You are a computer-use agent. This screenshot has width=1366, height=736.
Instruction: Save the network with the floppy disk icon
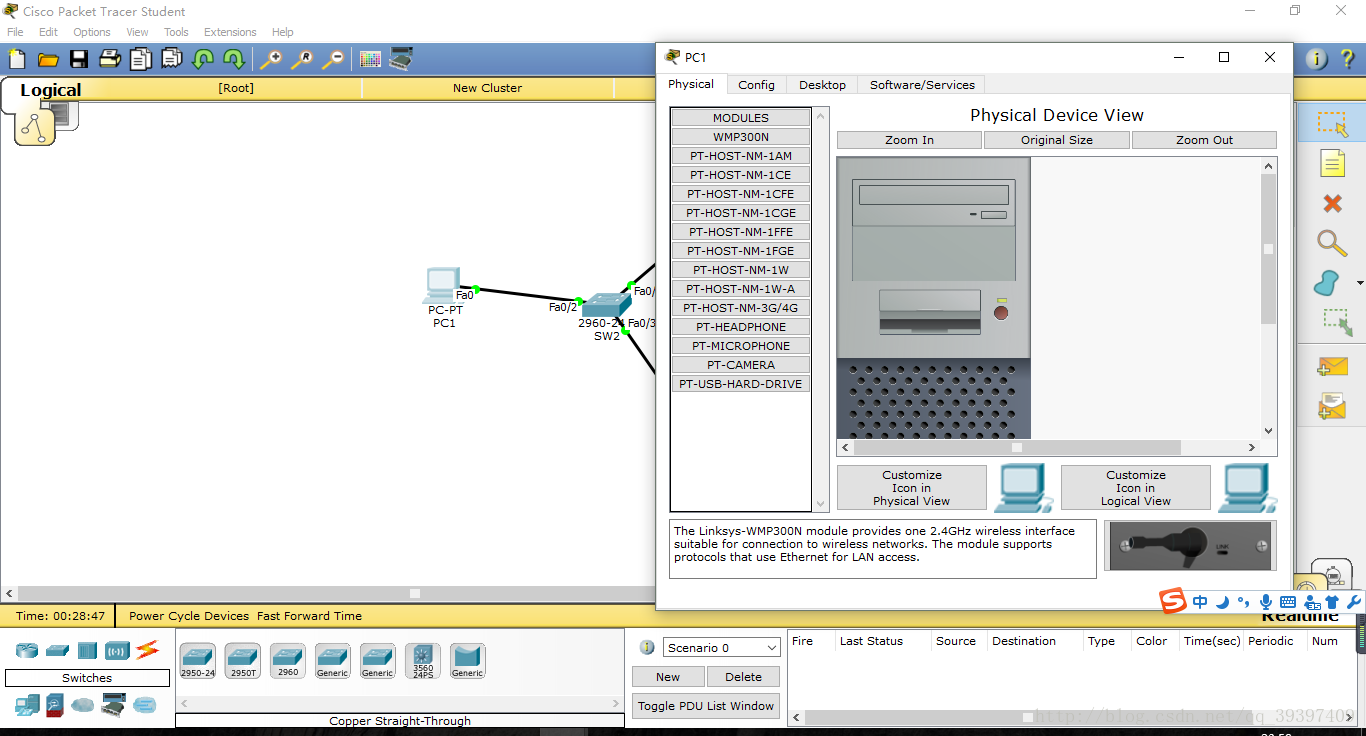(x=79, y=59)
